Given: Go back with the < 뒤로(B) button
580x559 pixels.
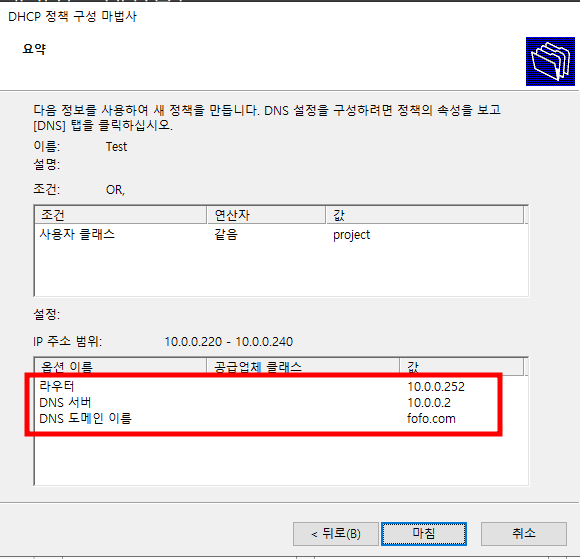Looking at the screenshot, I should (336, 533).
